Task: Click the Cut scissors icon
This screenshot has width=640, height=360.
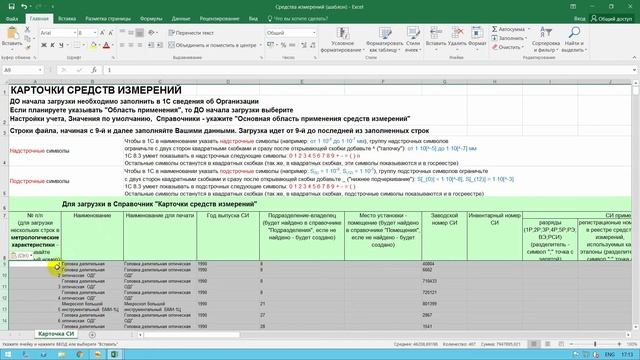Action: click(27, 30)
